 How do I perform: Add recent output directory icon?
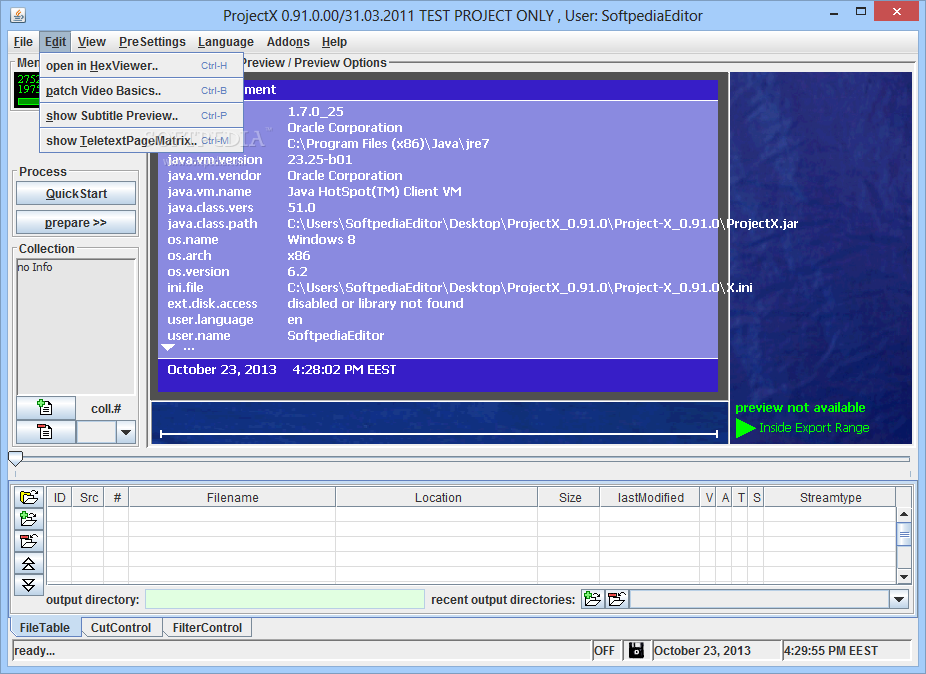[592, 600]
